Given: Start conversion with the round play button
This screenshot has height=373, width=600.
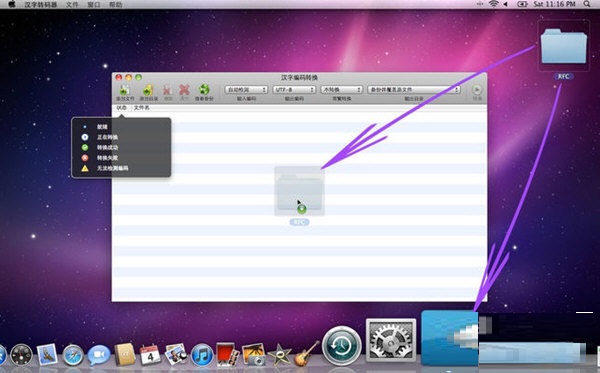Looking at the screenshot, I should point(476,90).
